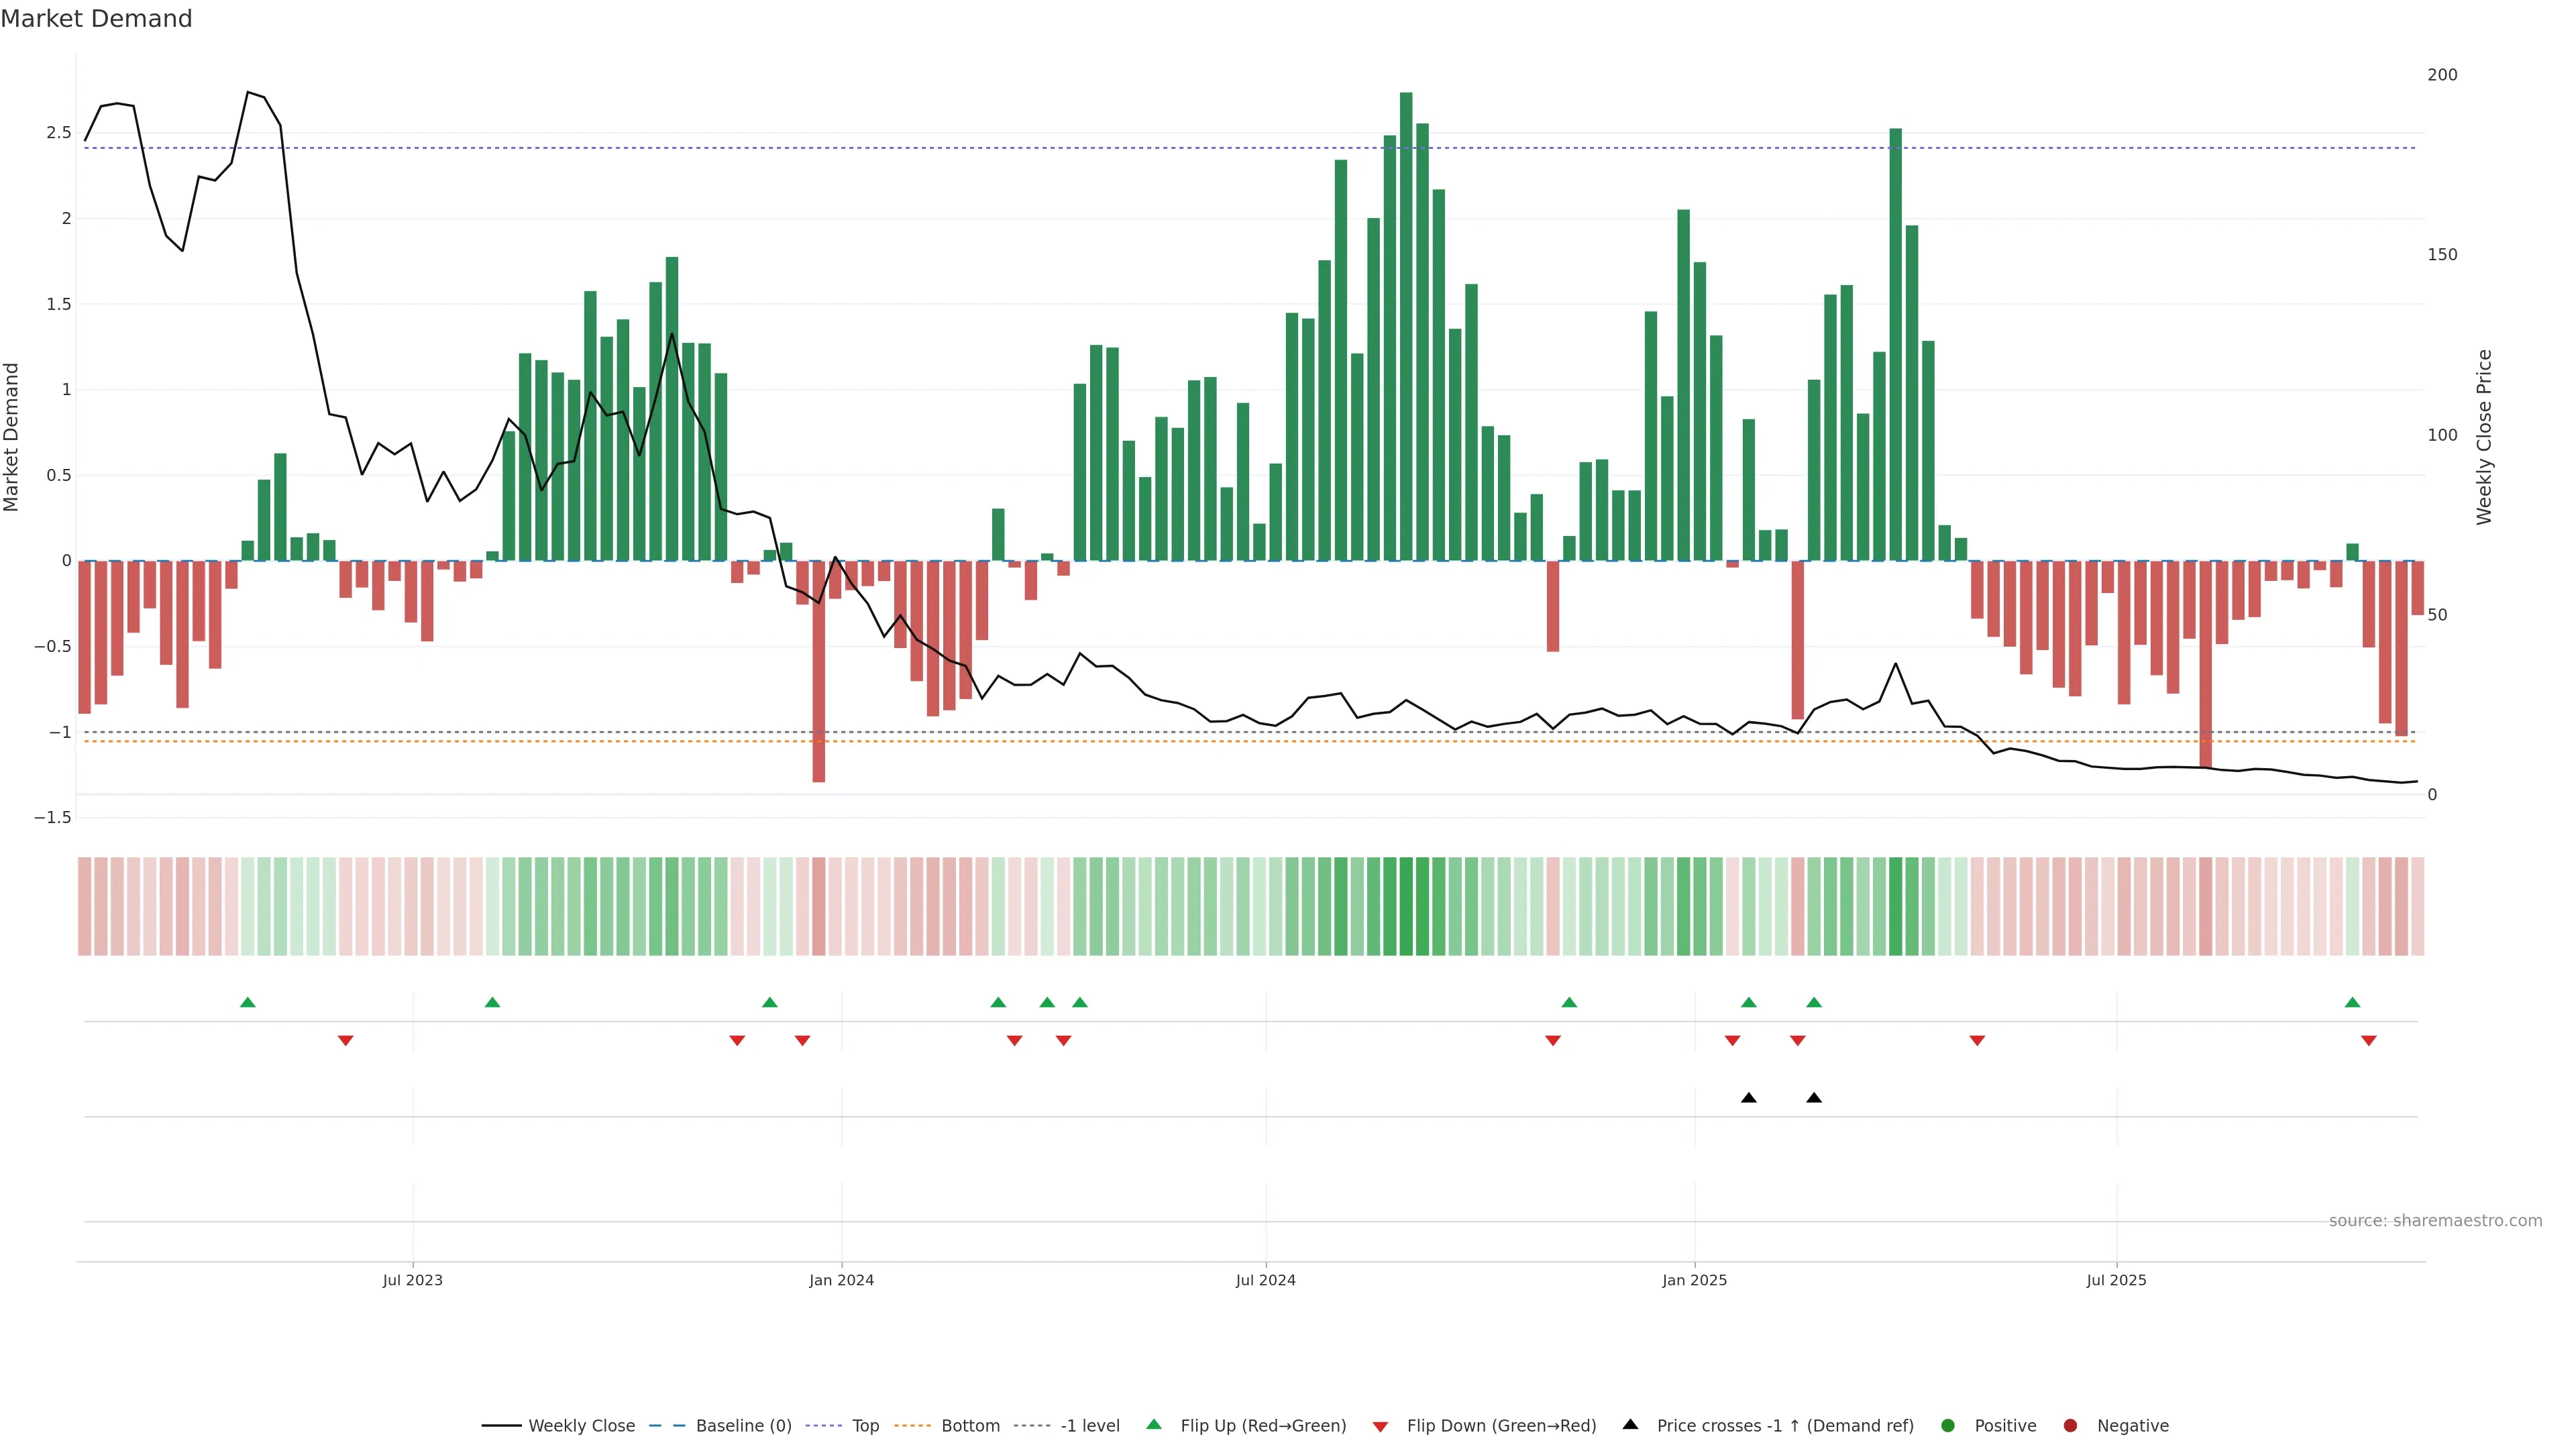Click the leftmost black price-cross triangle marker
Screen dimensions: 2576x1449
point(1748,1098)
